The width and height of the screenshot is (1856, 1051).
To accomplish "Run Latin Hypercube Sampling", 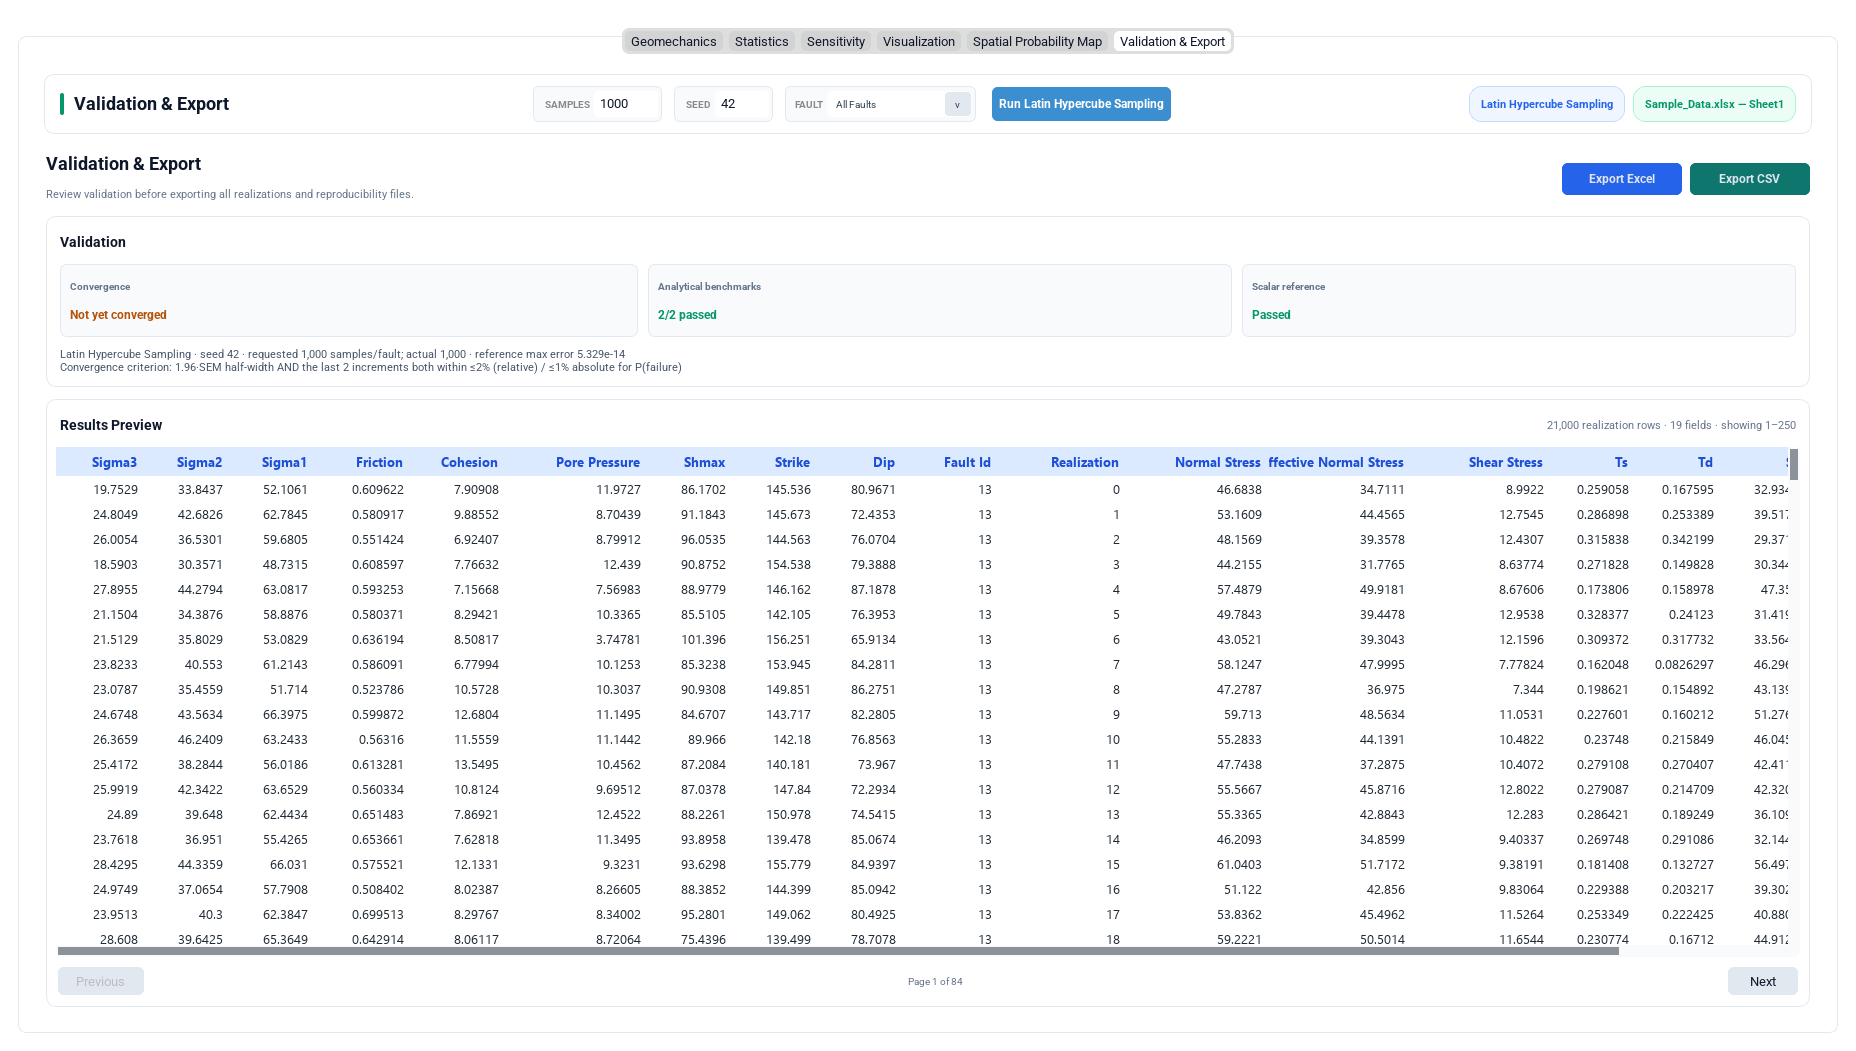I will (1081, 104).
